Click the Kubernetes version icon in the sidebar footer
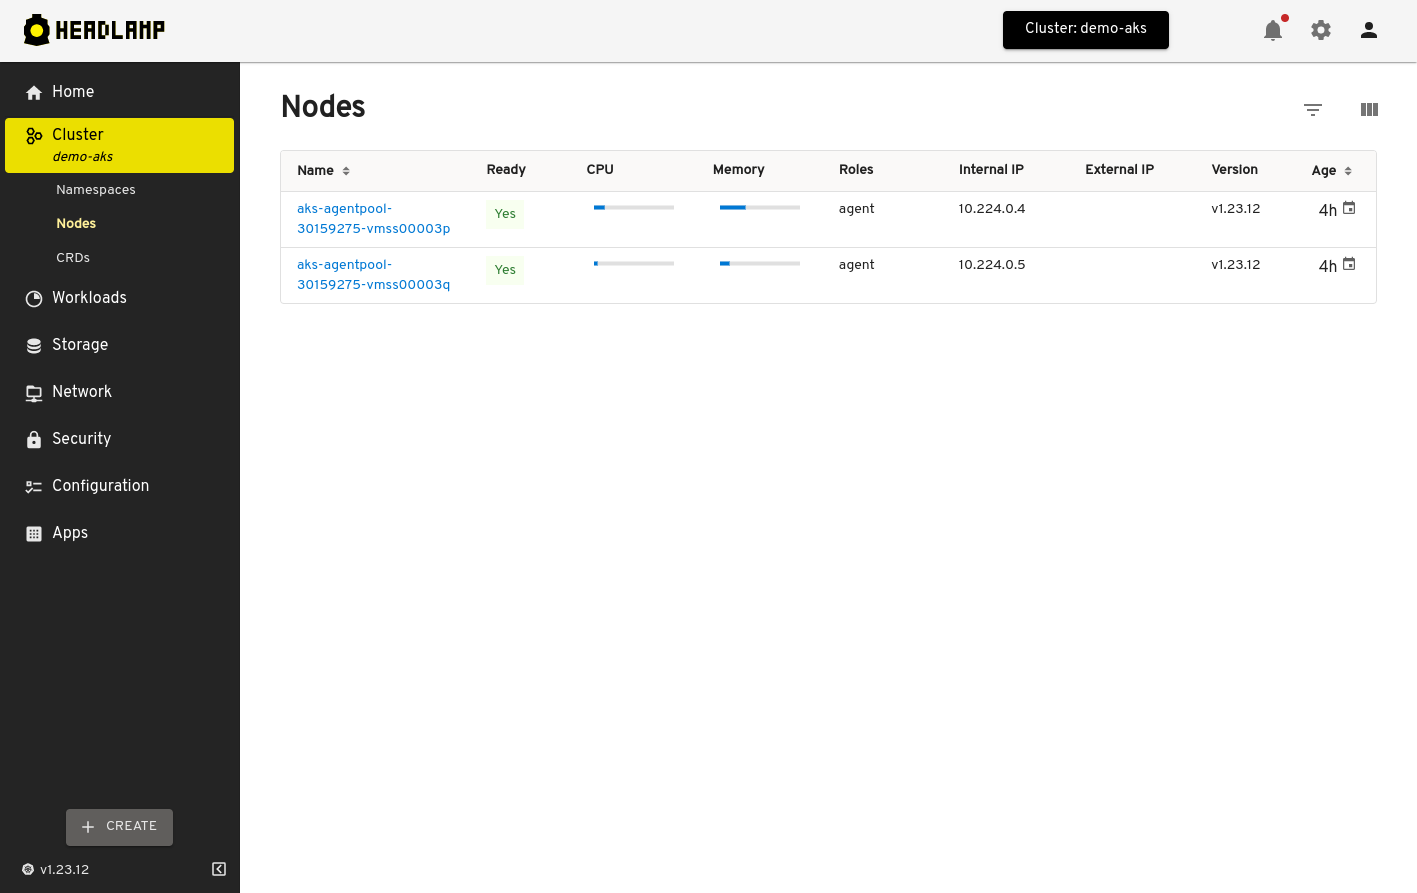The image size is (1417, 893). pyautogui.click(x=28, y=869)
